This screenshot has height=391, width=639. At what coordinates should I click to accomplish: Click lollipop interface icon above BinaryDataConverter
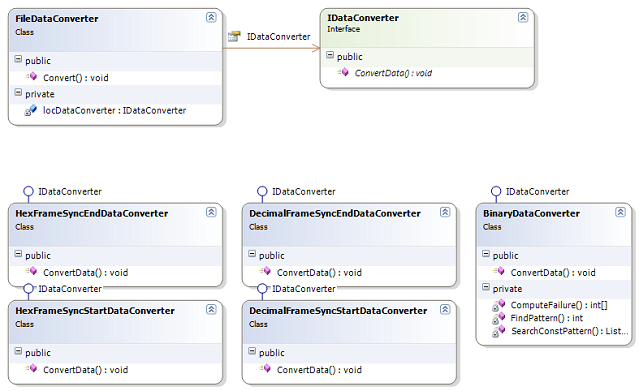496,193
